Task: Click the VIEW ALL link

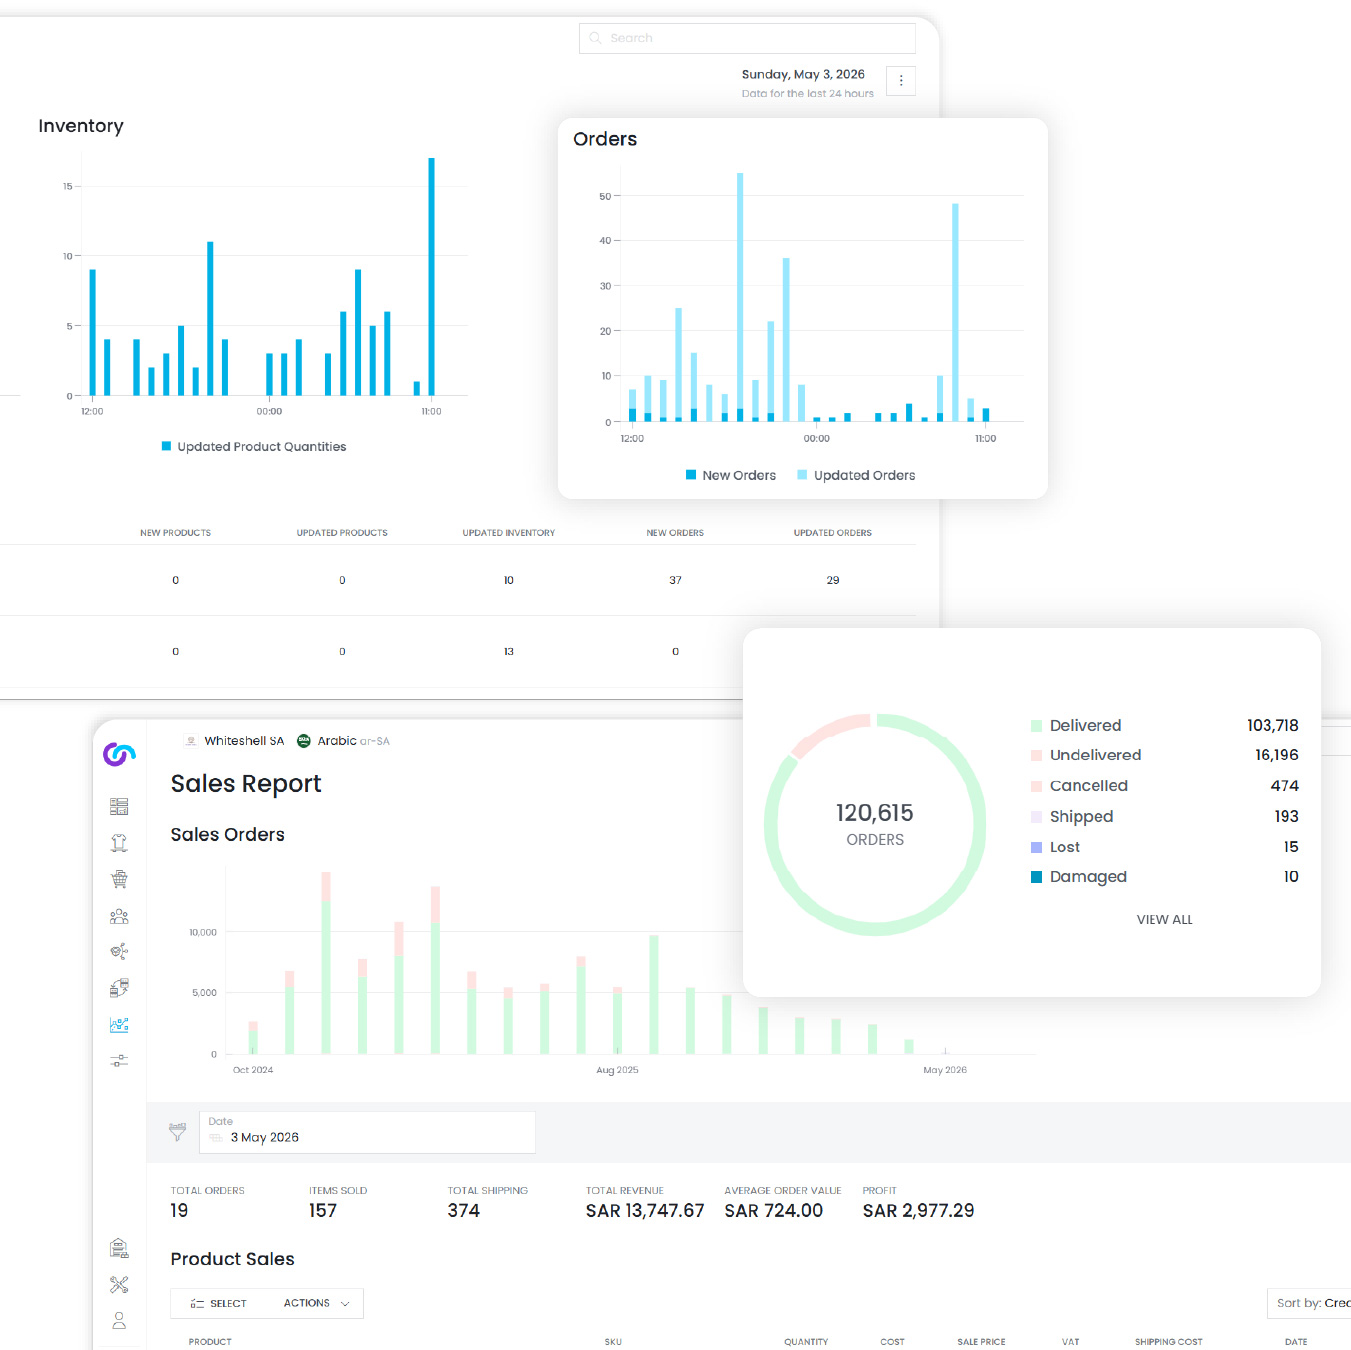Action: 1164,920
